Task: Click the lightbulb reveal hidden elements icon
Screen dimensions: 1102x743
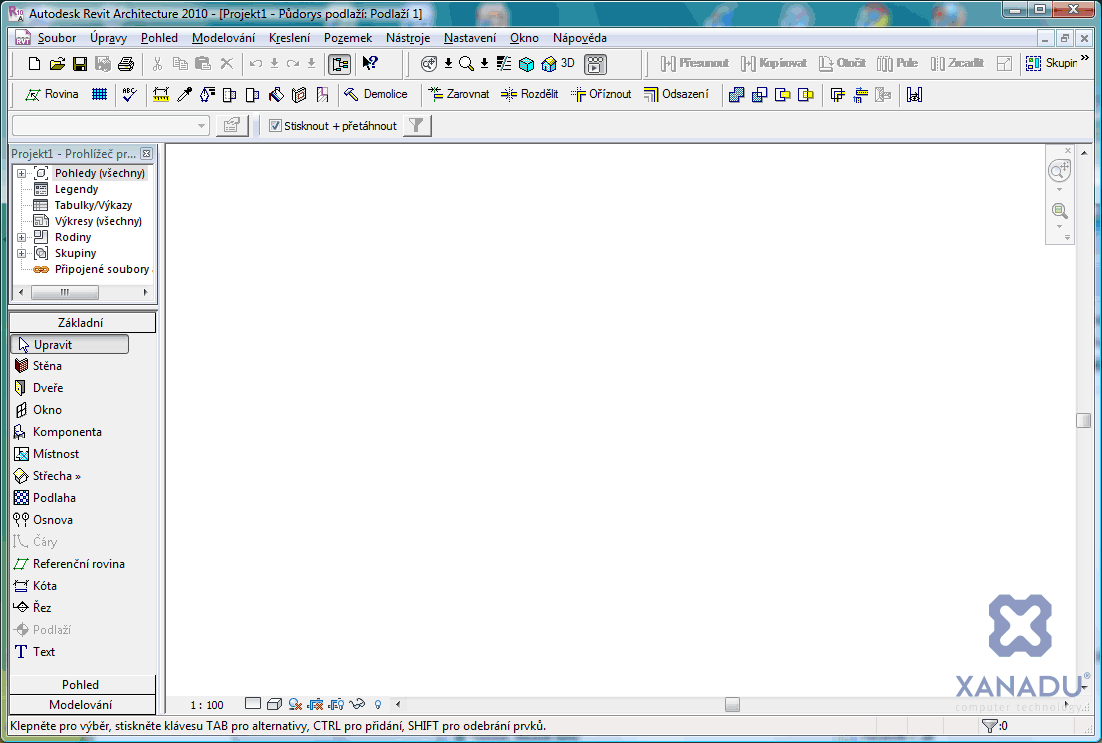Action: pos(378,704)
